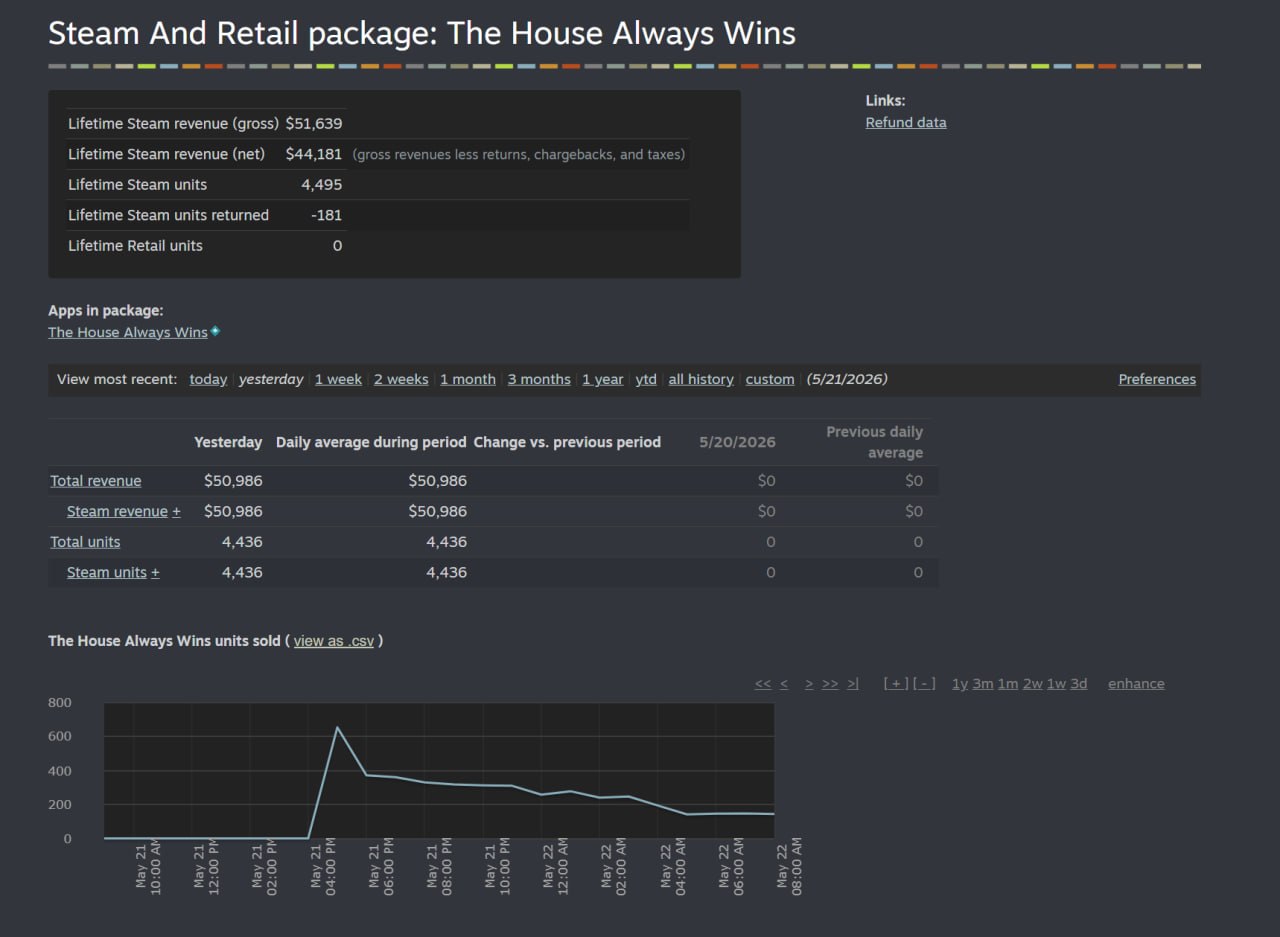The height and width of the screenshot is (937, 1280).
Task: Click the Previous daily average column header
Action: coord(875,442)
